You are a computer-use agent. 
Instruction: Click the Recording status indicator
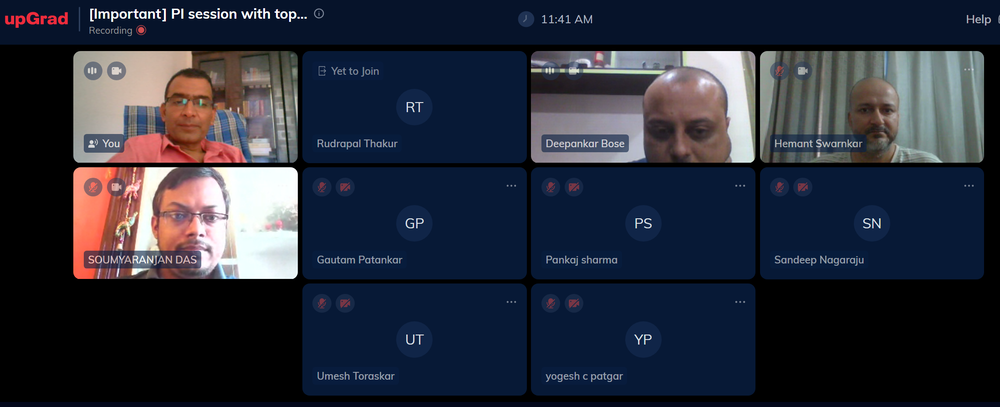pyautogui.click(x=117, y=30)
